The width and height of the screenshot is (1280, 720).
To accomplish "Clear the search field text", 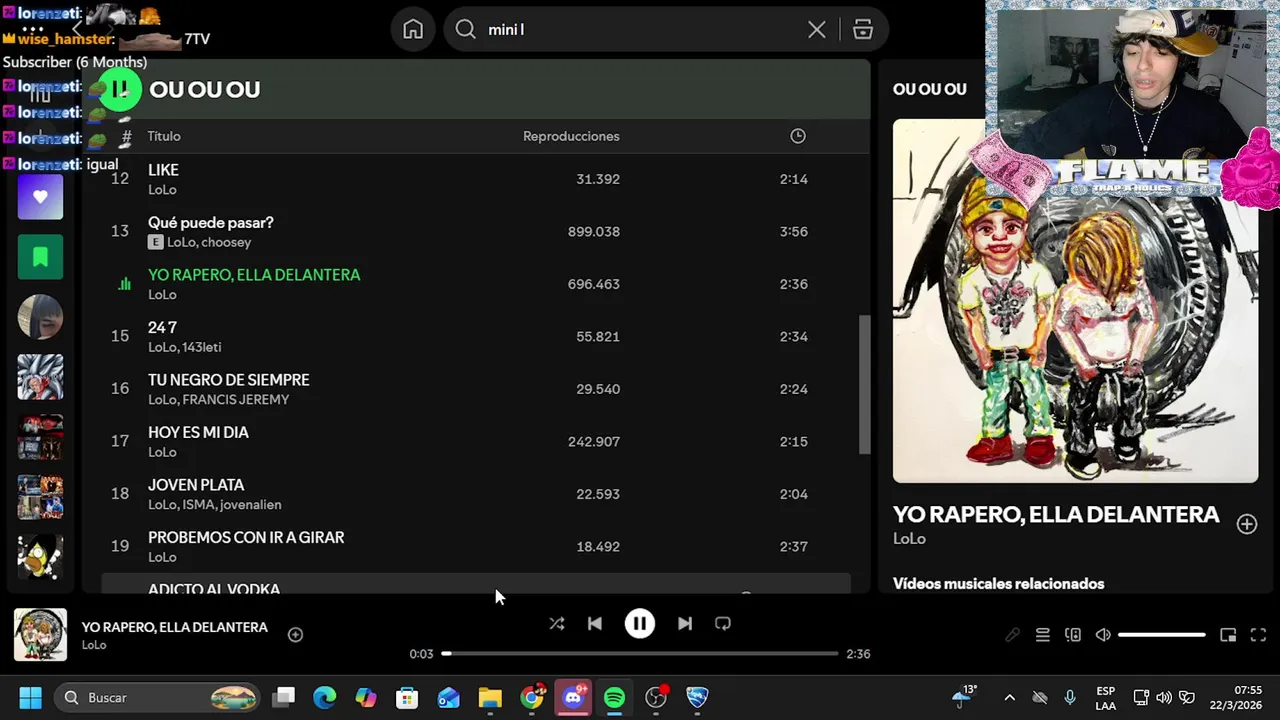I will [x=817, y=30].
